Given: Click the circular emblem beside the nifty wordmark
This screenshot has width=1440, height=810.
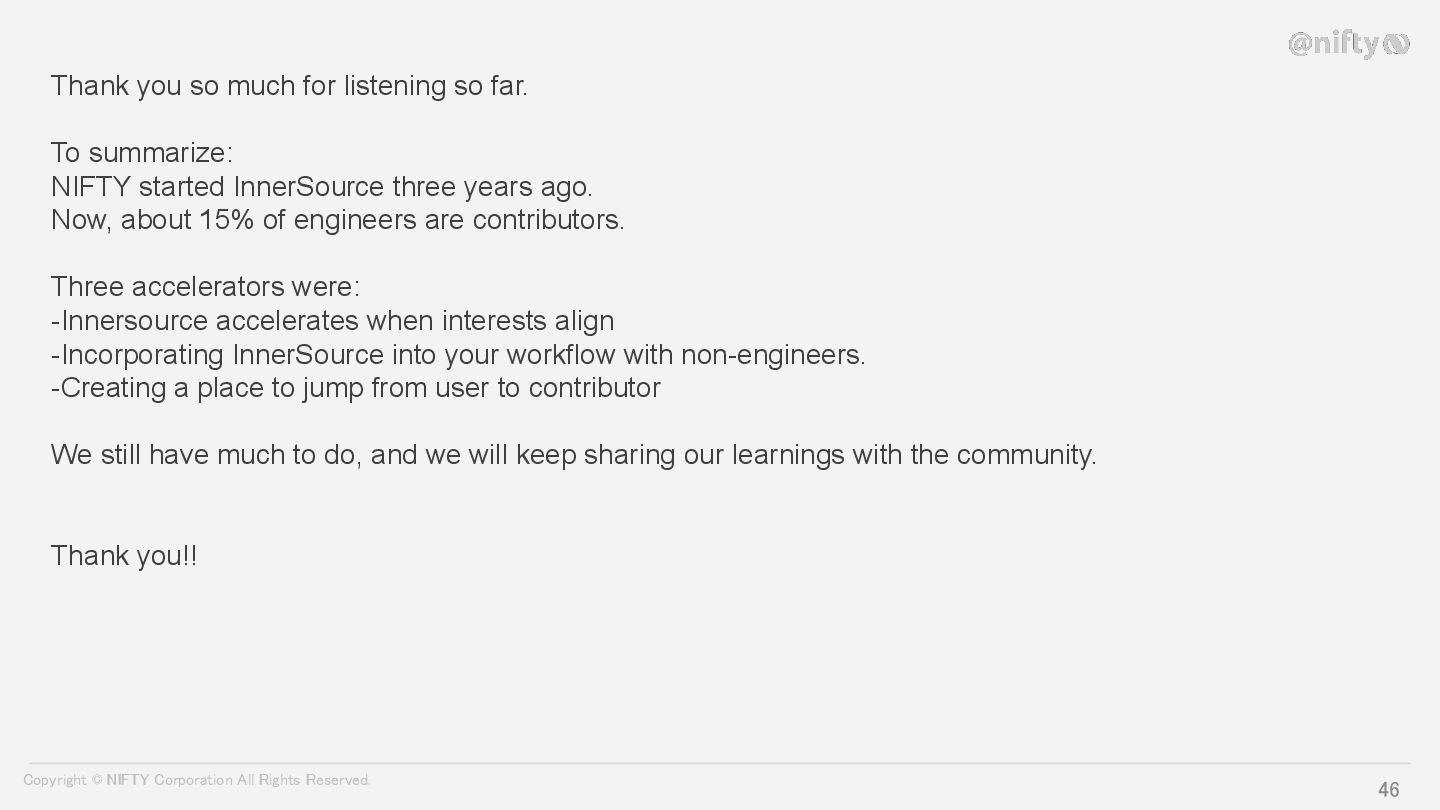Looking at the screenshot, I should tap(1397, 44).
